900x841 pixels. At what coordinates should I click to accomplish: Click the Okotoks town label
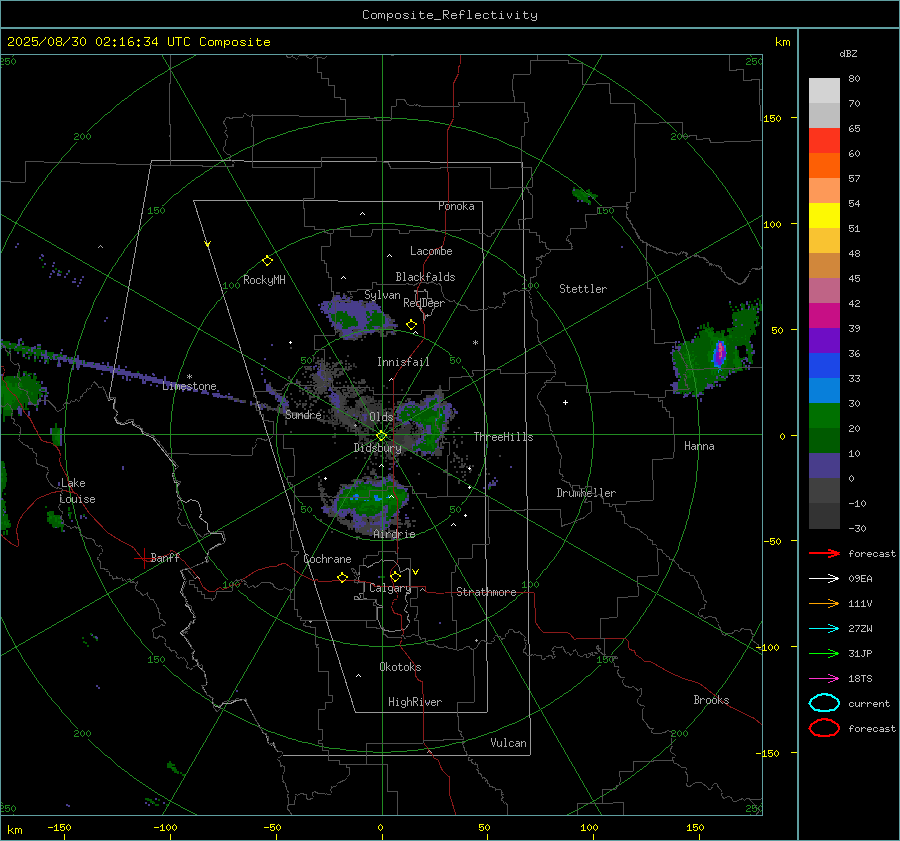point(400,667)
